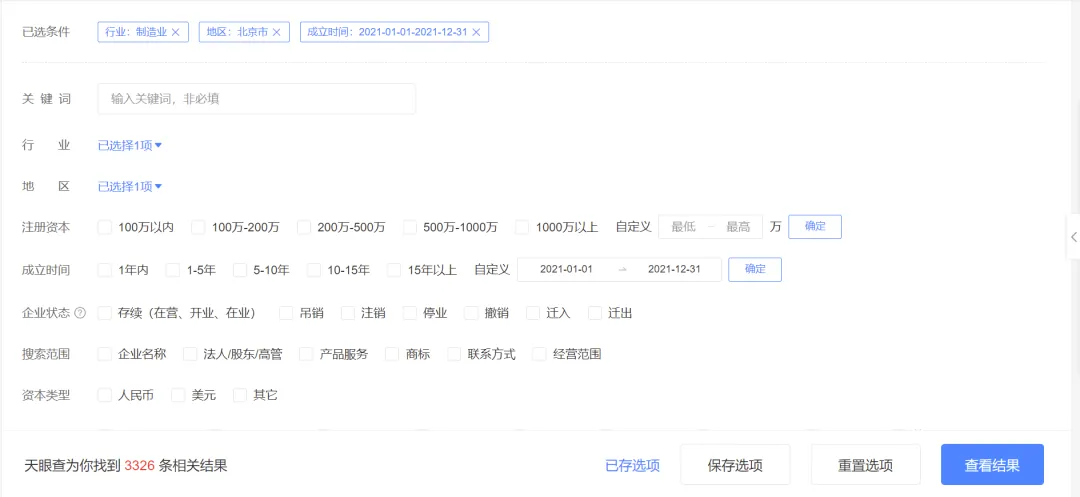Check 人民币 capital type
This screenshot has height=497, width=1080.
(x=105, y=395)
